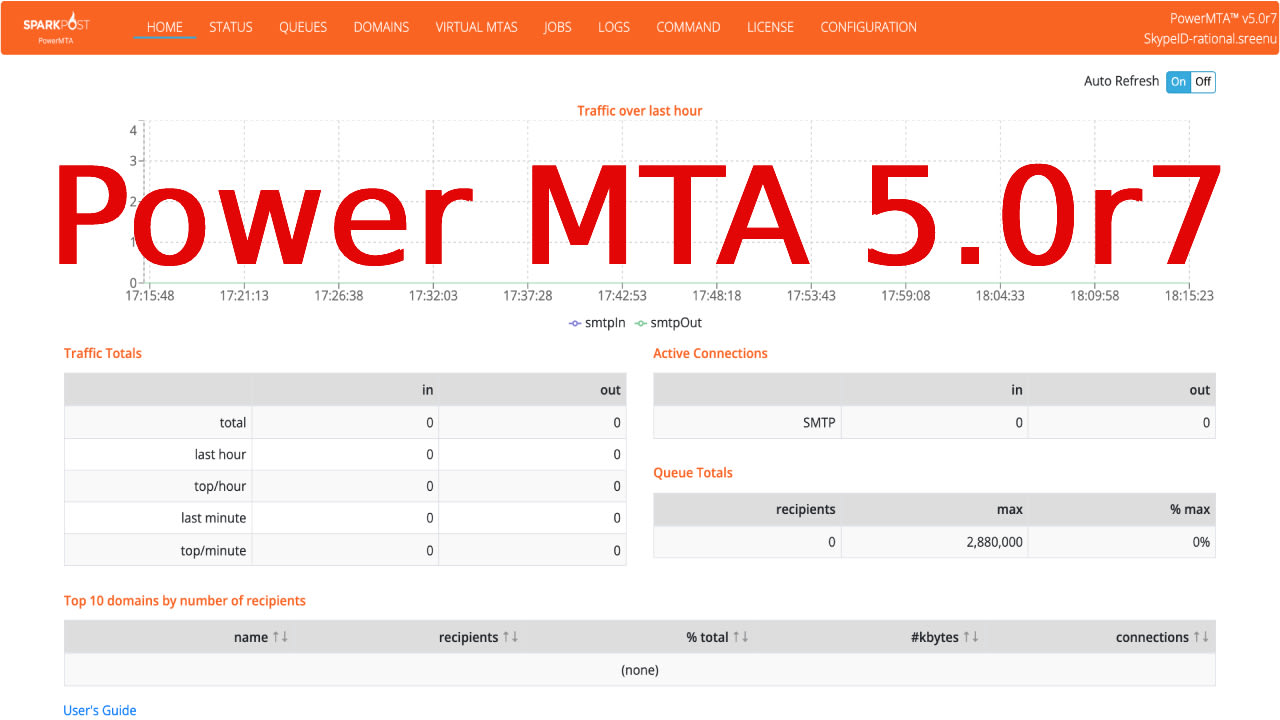Open the STATUS page
This screenshot has width=1280, height=720.
tap(231, 27)
